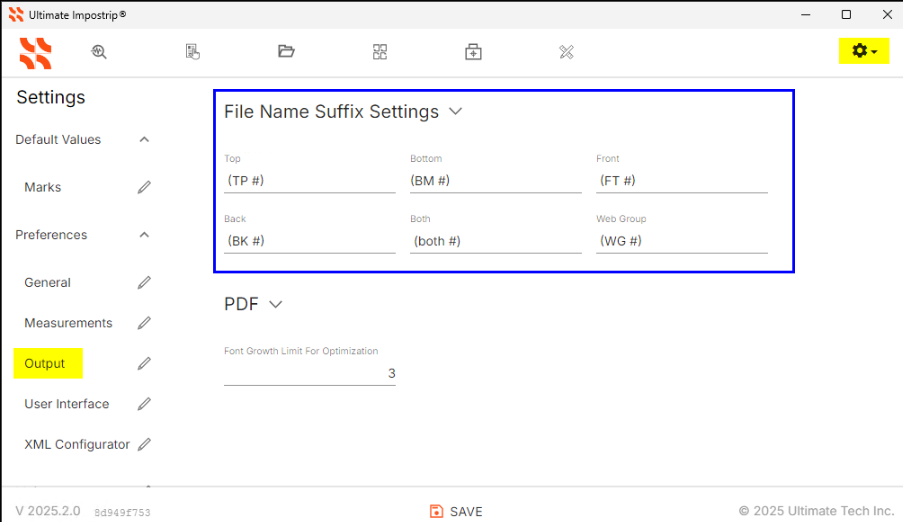903x522 pixels.
Task: Click the PDF section heading
Action: pyautogui.click(x=241, y=304)
